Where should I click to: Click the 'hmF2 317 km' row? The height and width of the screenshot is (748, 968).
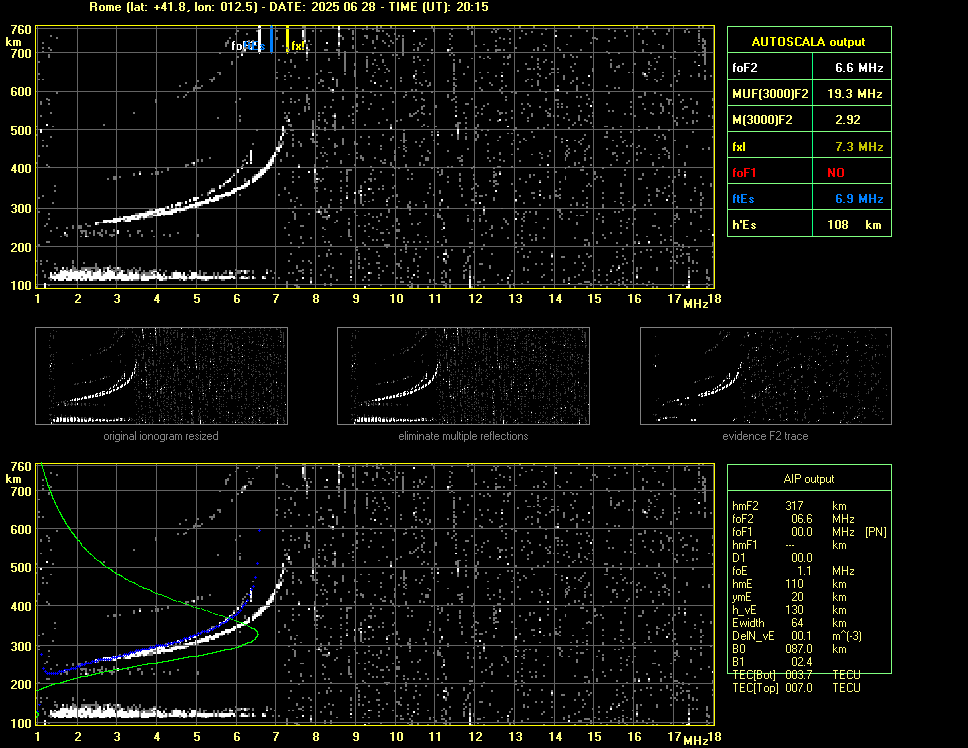coord(790,505)
